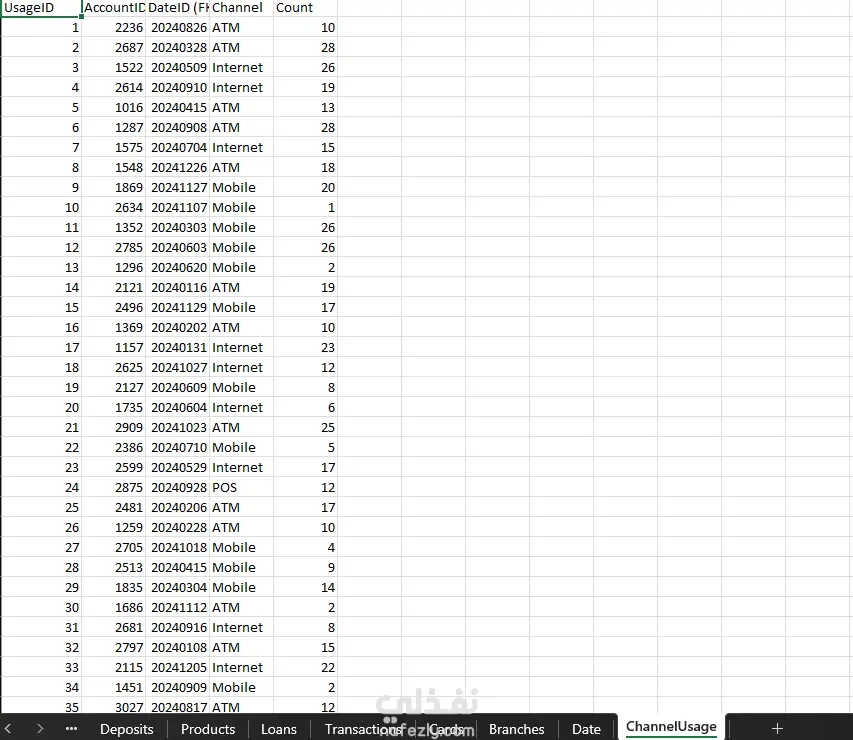Click Mobile channel cell for UsageID 19
This screenshot has width=853, height=740.
[x=242, y=387]
